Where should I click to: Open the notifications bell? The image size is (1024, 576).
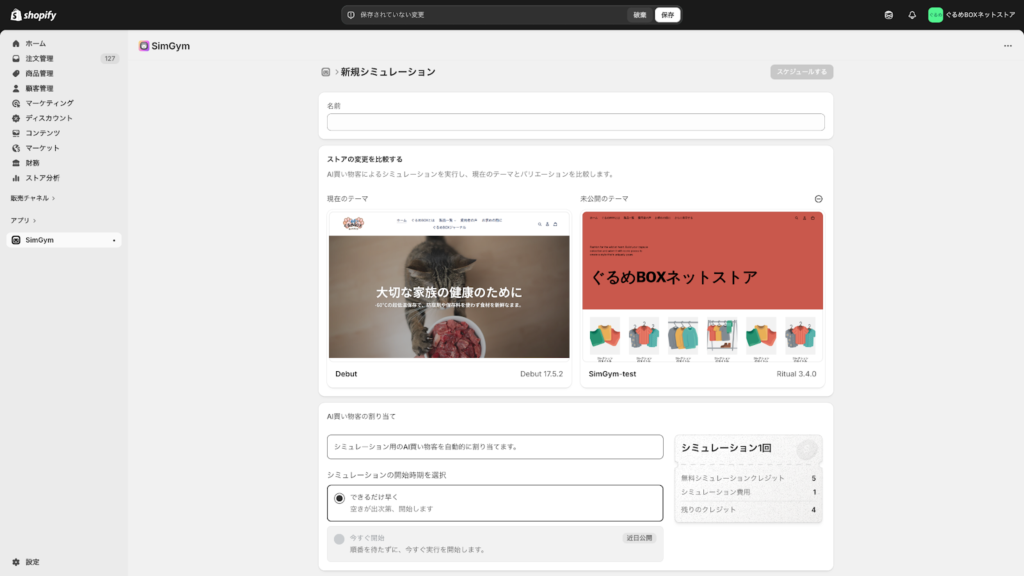pyautogui.click(x=912, y=15)
